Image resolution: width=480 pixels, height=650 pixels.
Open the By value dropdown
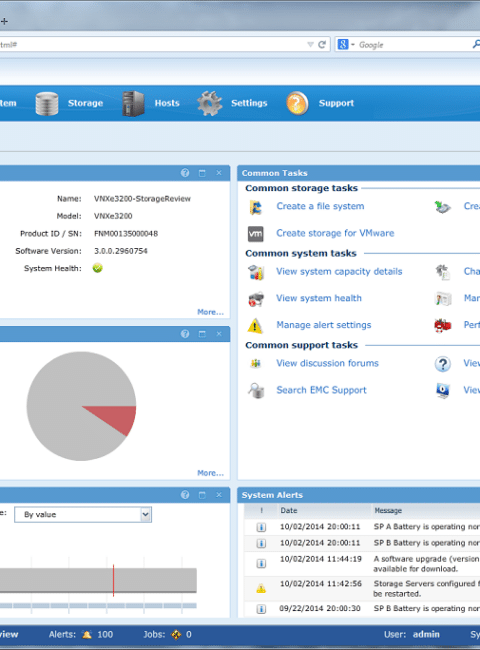click(83, 514)
